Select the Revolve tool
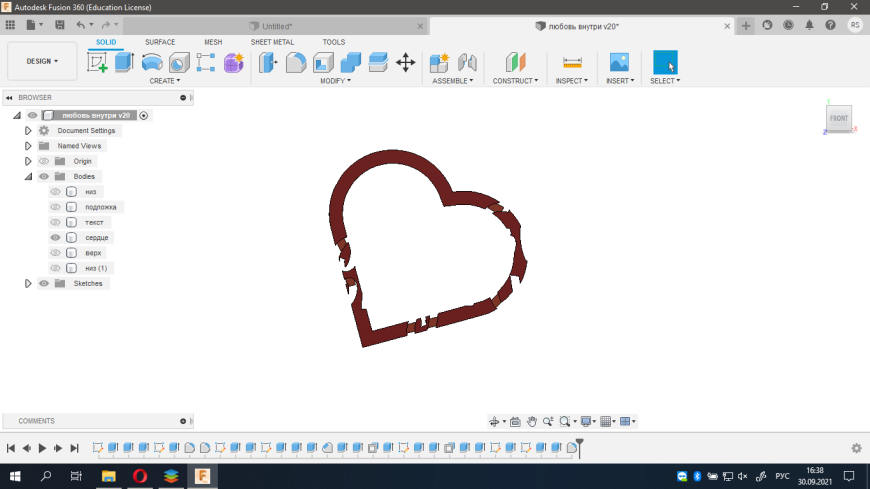 coord(152,62)
